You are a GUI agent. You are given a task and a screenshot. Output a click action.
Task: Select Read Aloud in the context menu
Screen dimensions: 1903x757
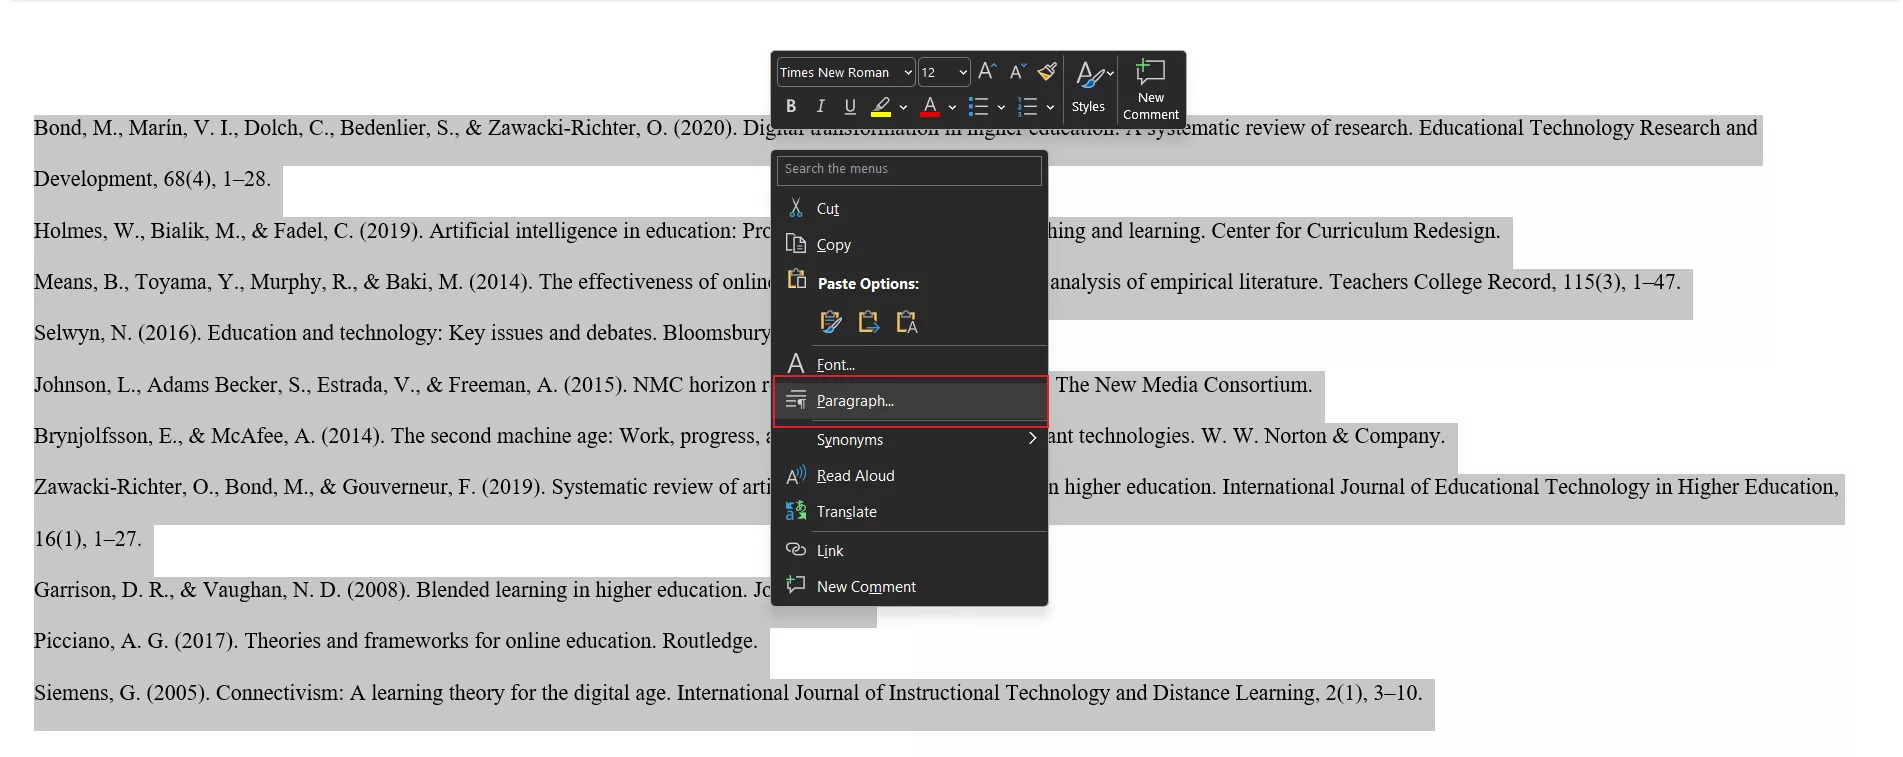point(910,475)
